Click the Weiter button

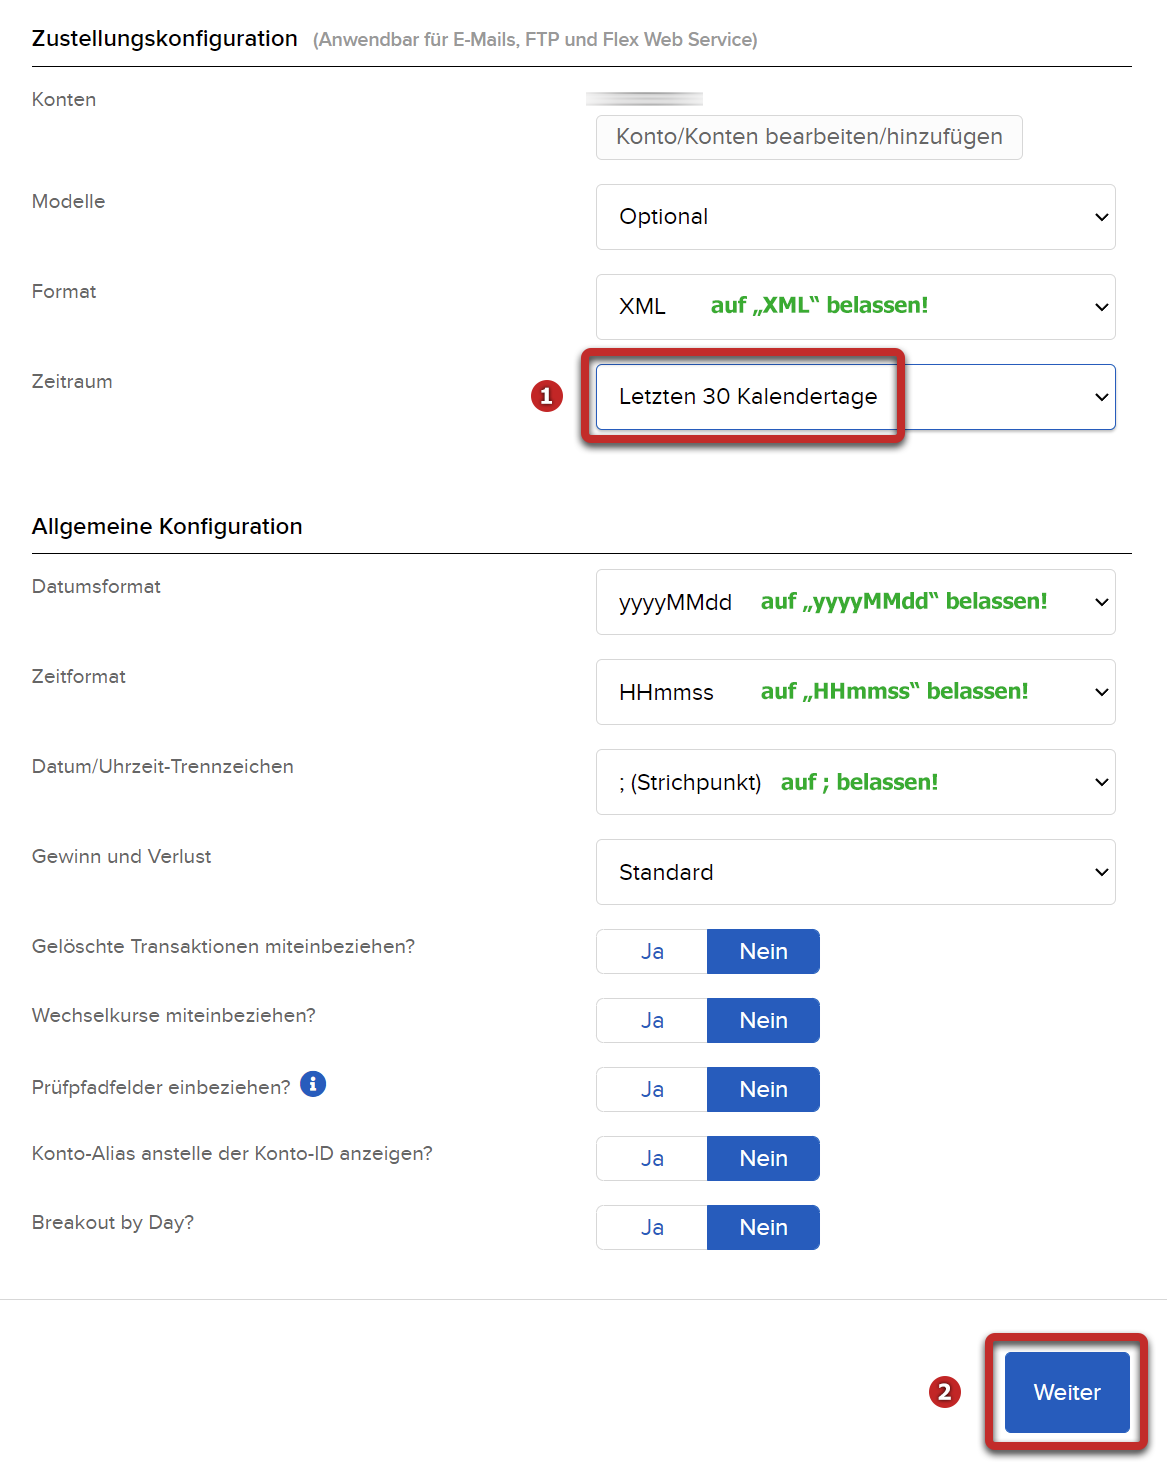point(1066,1392)
